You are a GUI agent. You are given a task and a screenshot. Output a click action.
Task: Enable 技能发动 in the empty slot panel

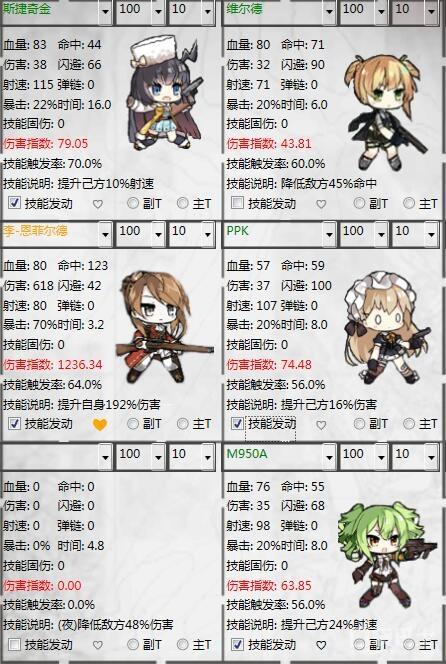click(14, 645)
